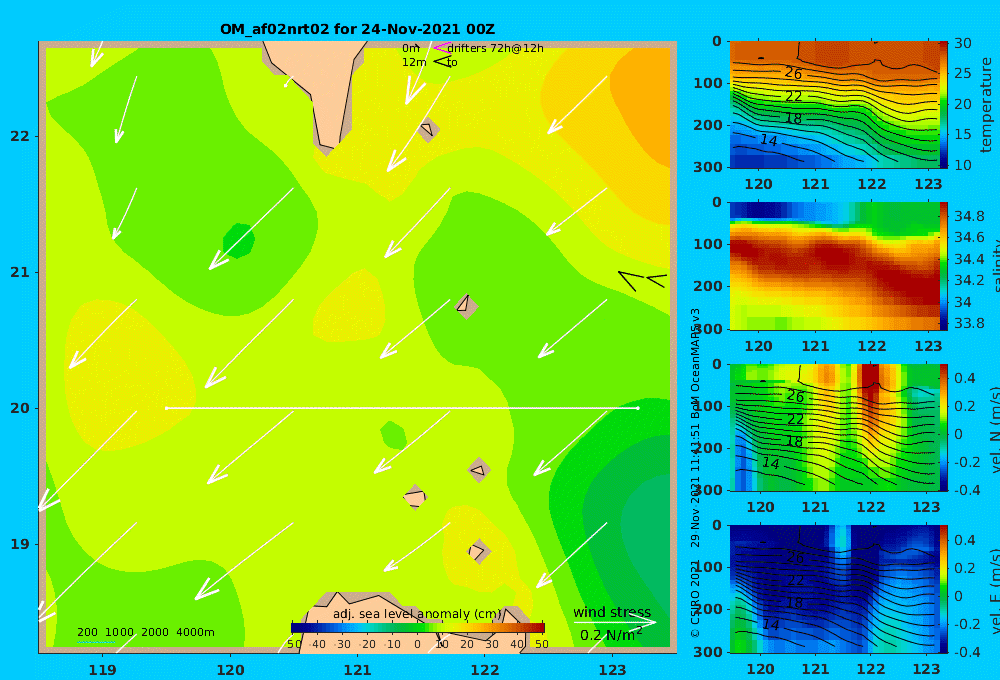
Task: Click the '1000' bathymetry legend label
Action: 119,632
